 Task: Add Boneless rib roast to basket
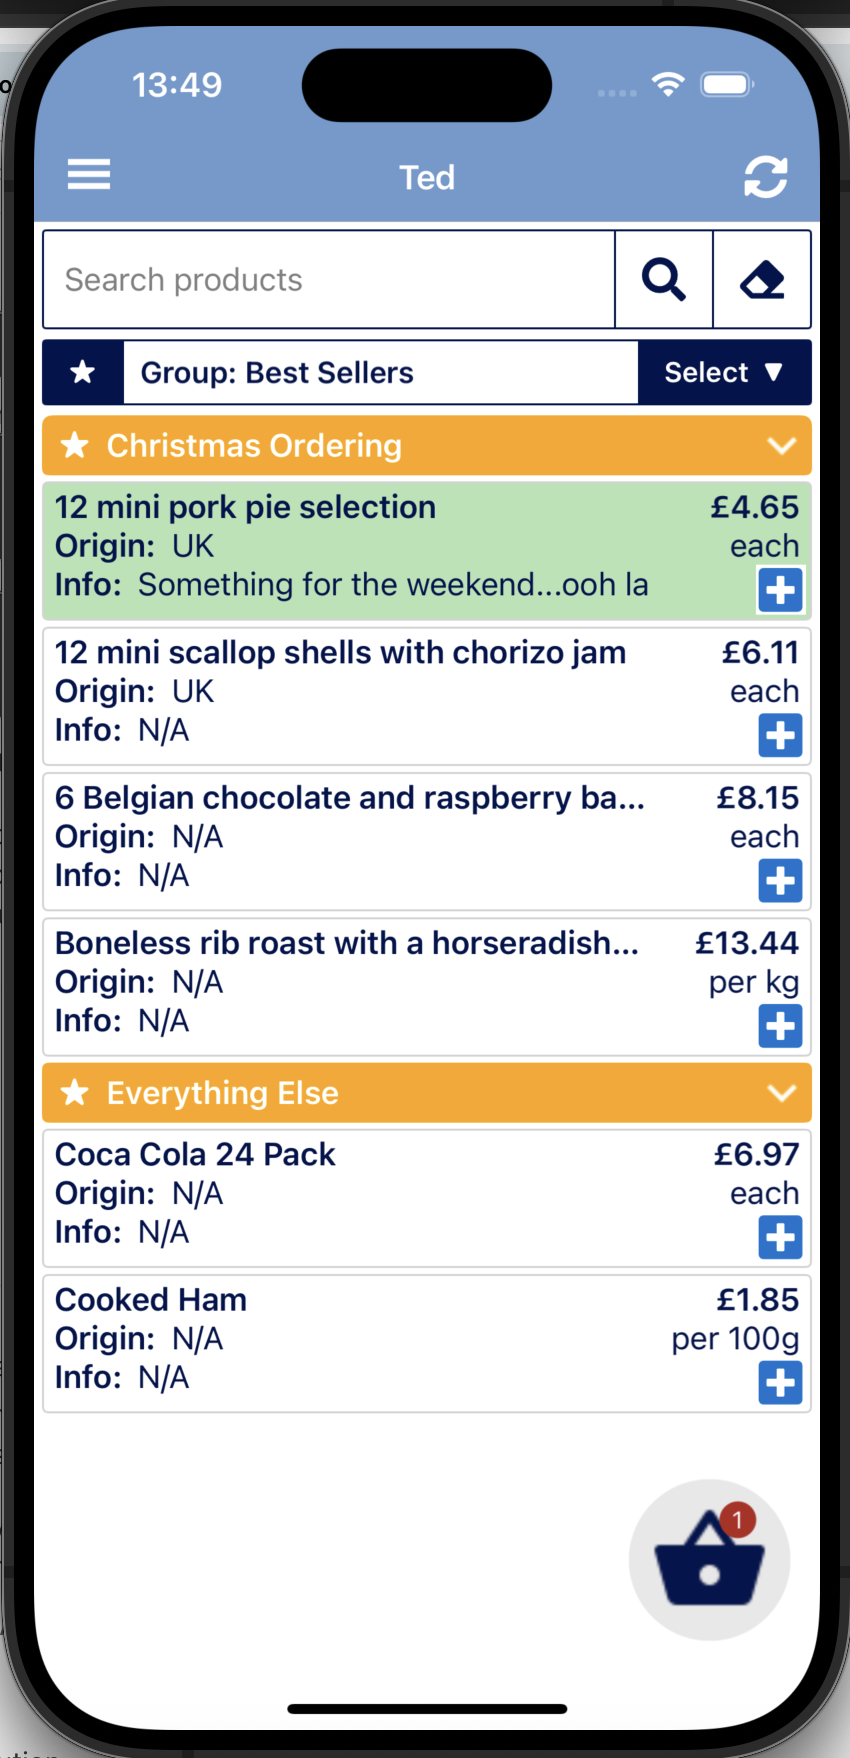point(780,1026)
